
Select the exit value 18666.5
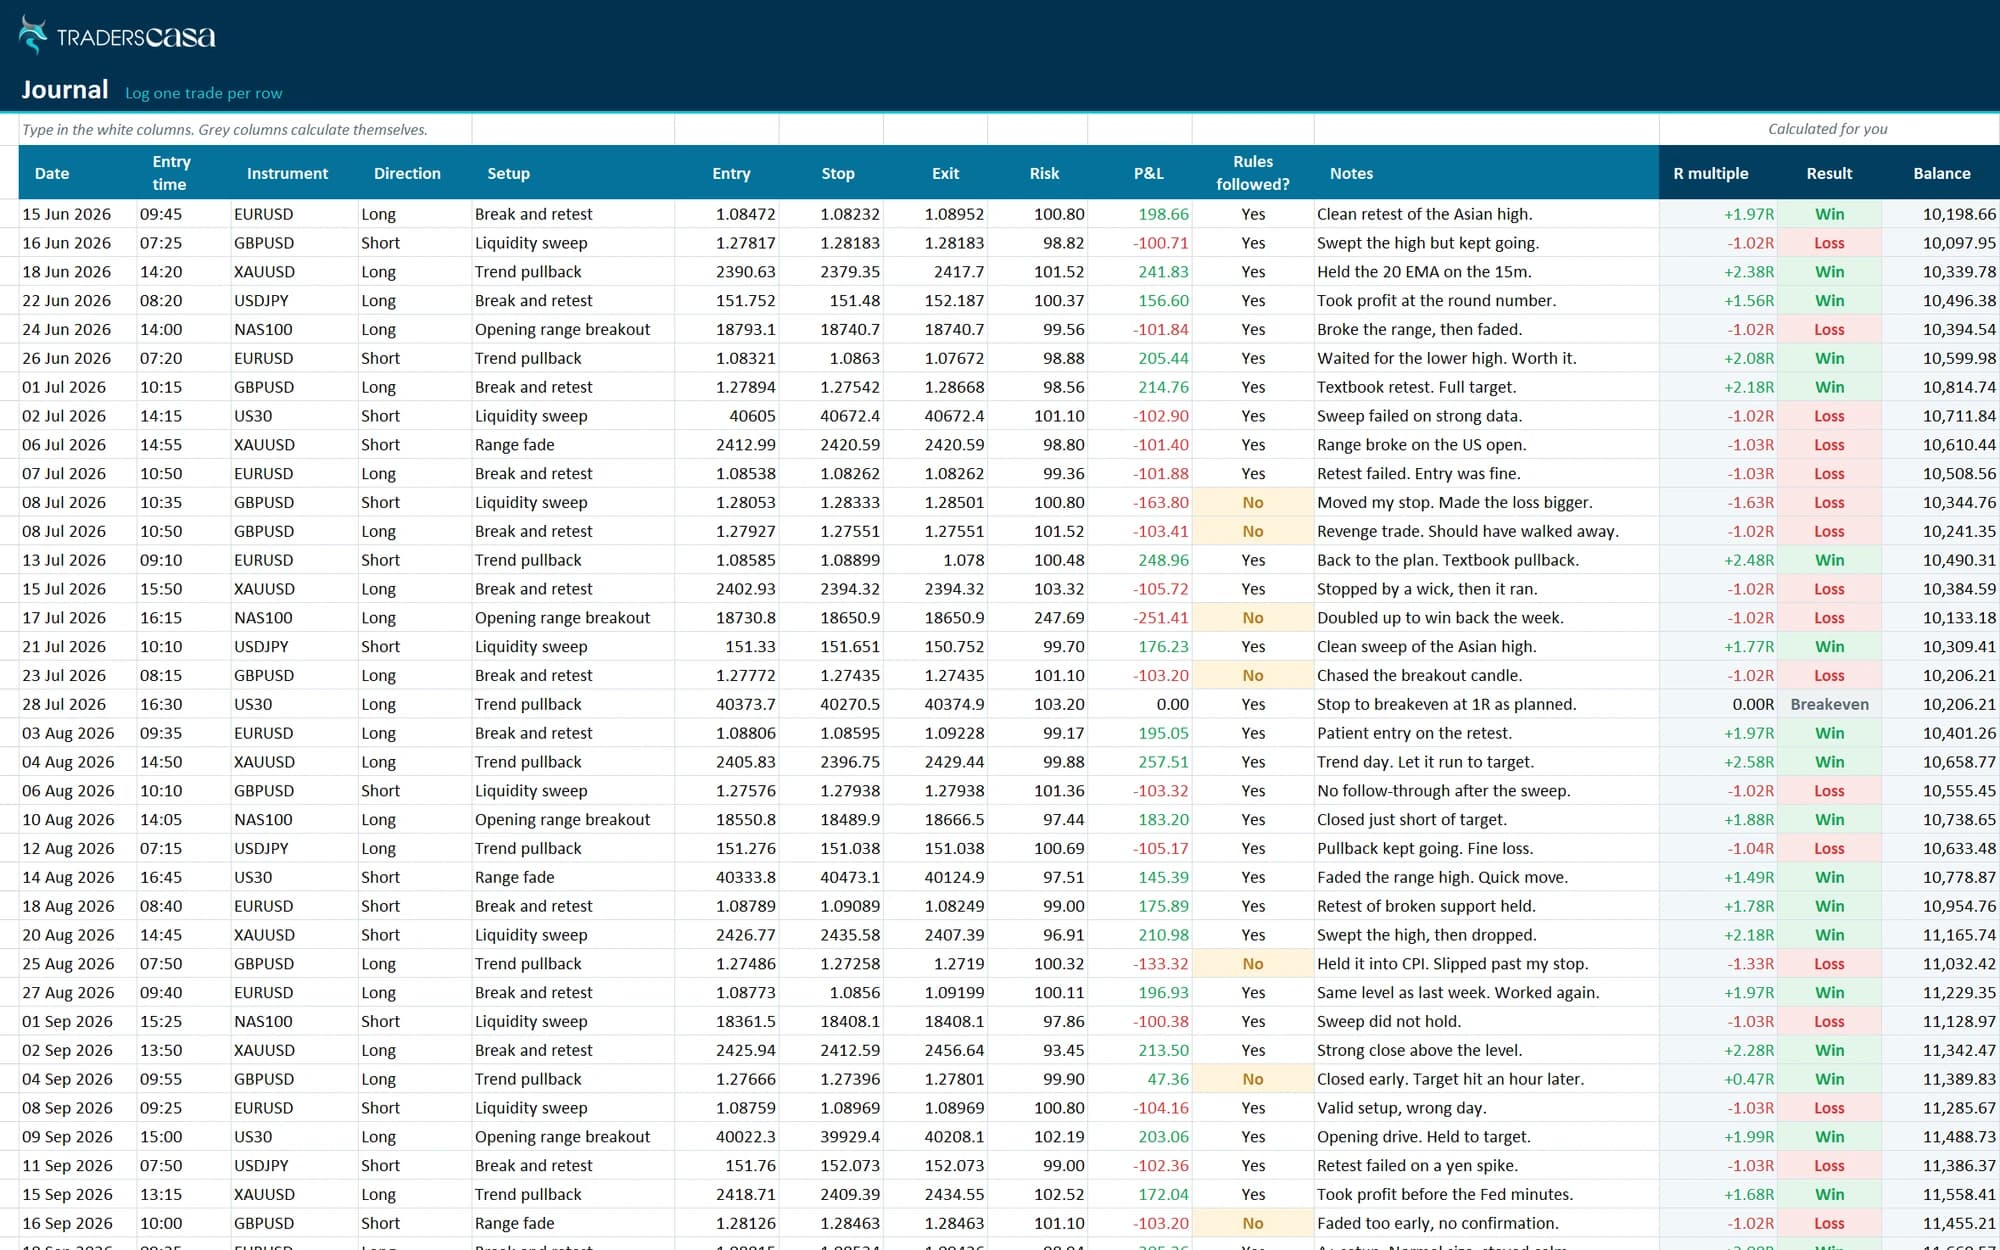953,820
